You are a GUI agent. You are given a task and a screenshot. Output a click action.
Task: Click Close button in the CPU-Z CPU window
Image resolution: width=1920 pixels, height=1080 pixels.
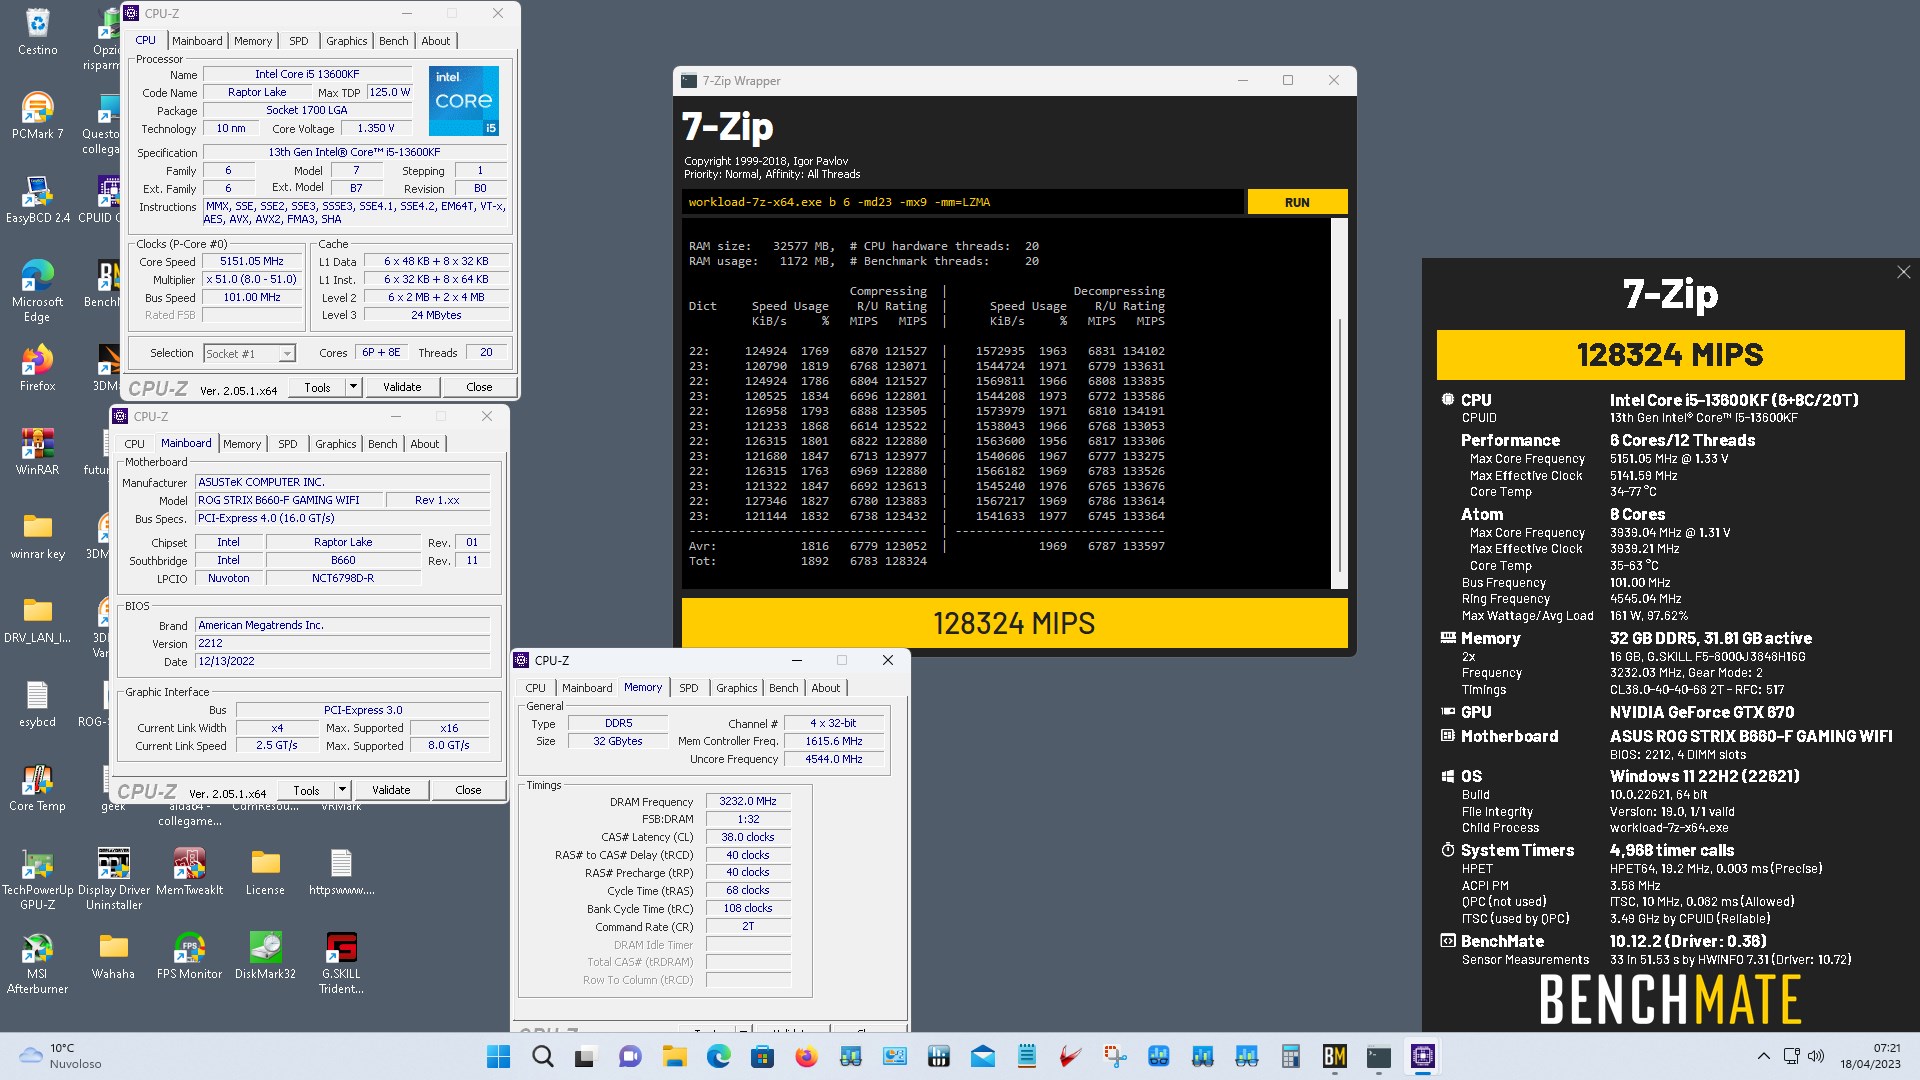(x=479, y=387)
